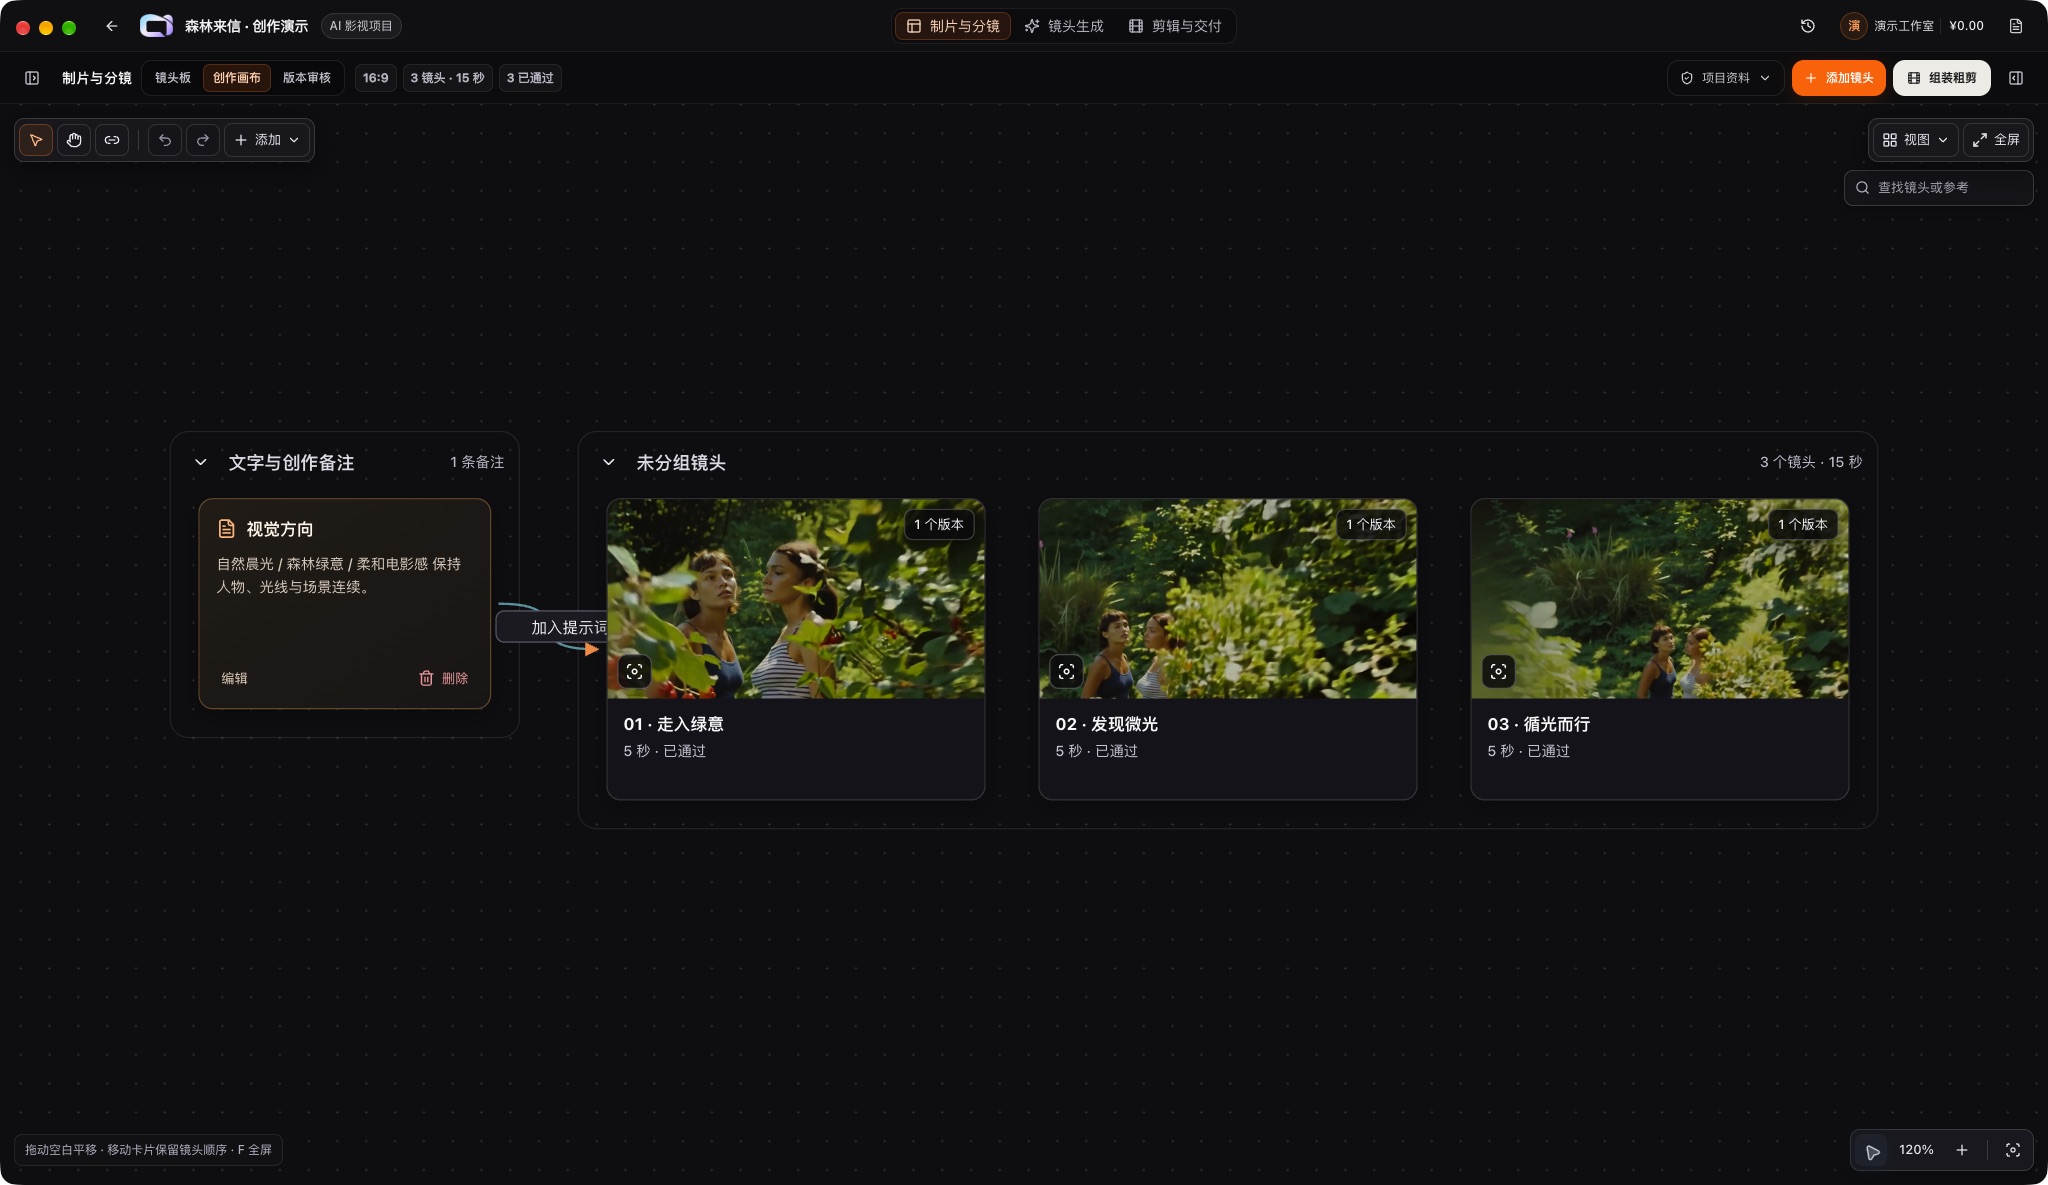Click the 组装粗剪 button
The image size is (2048, 1185).
pyautogui.click(x=1942, y=78)
